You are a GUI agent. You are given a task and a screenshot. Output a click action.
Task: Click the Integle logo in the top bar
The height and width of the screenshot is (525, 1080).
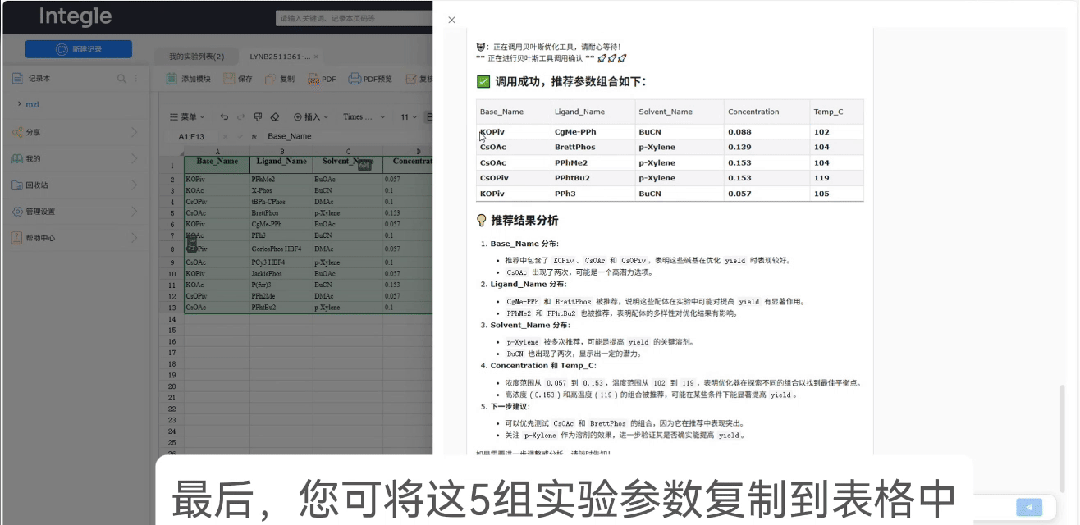click(x=74, y=17)
